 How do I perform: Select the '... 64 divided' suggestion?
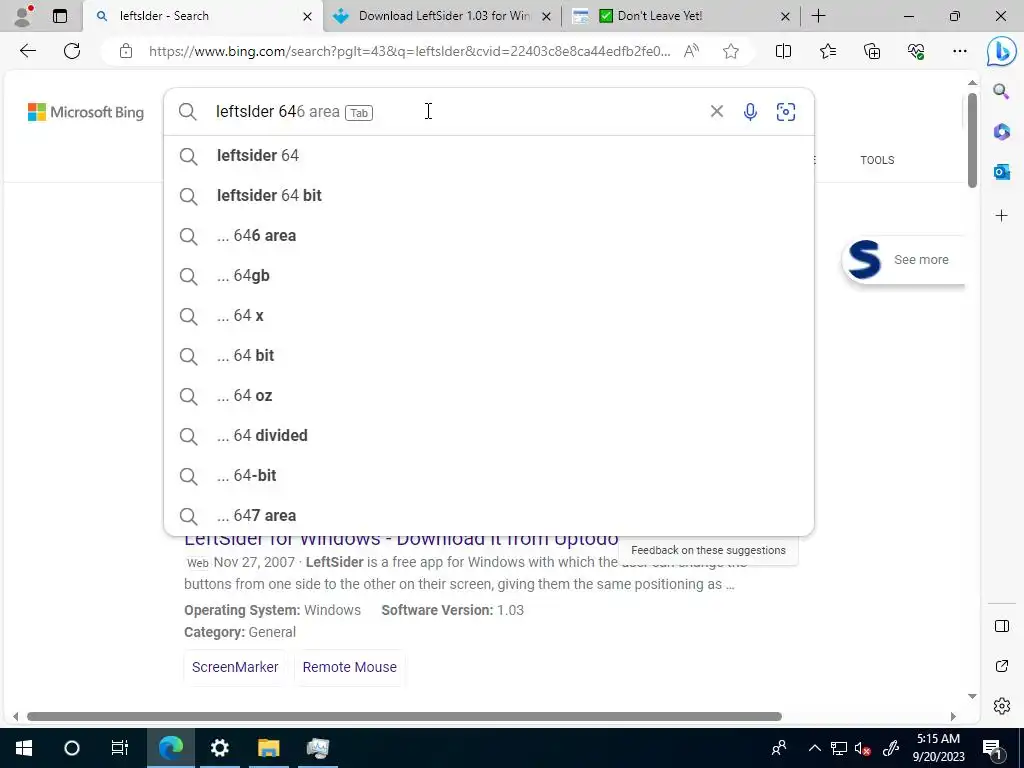pyautogui.click(x=488, y=436)
